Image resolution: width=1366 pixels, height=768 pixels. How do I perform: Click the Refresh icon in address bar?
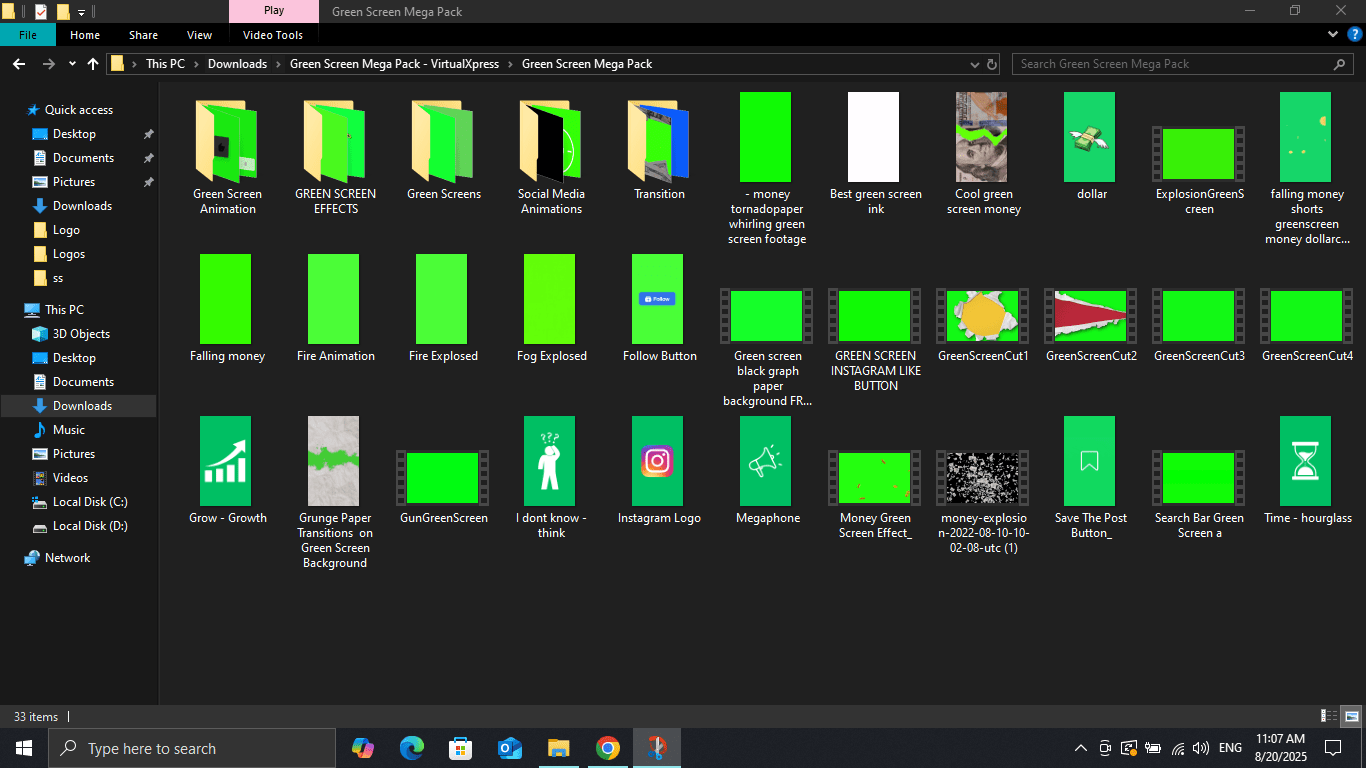pyautogui.click(x=992, y=64)
